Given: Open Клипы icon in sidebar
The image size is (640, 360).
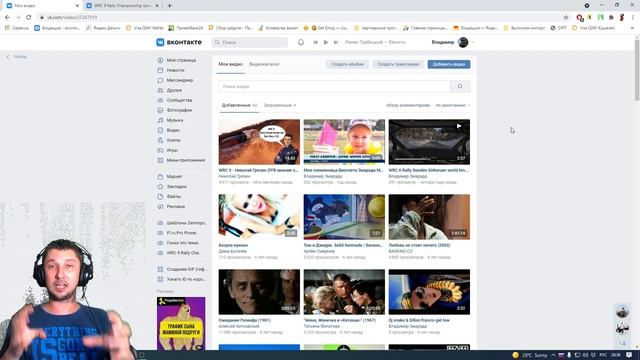Looking at the screenshot, I should (160, 140).
